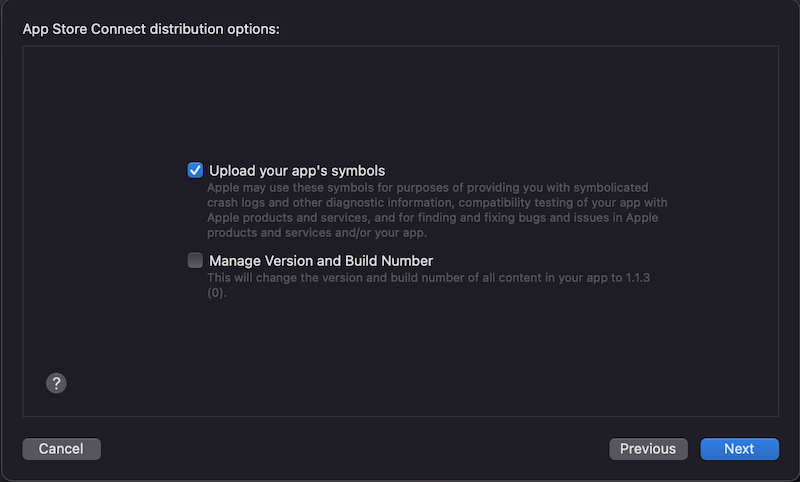Uncheck the blue Upload symbols checkmark box
Viewport: 800px width, 482px height.
[195, 170]
